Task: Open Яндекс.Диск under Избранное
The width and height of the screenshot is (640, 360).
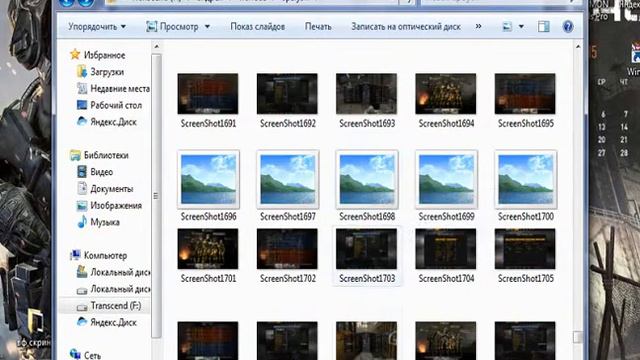Action: 107,122
